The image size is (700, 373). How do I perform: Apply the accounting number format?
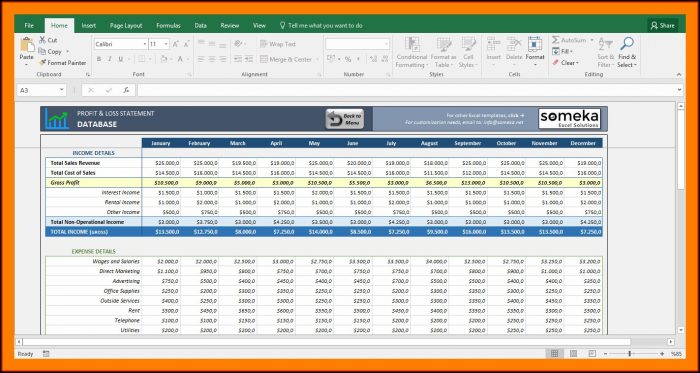click(331, 59)
